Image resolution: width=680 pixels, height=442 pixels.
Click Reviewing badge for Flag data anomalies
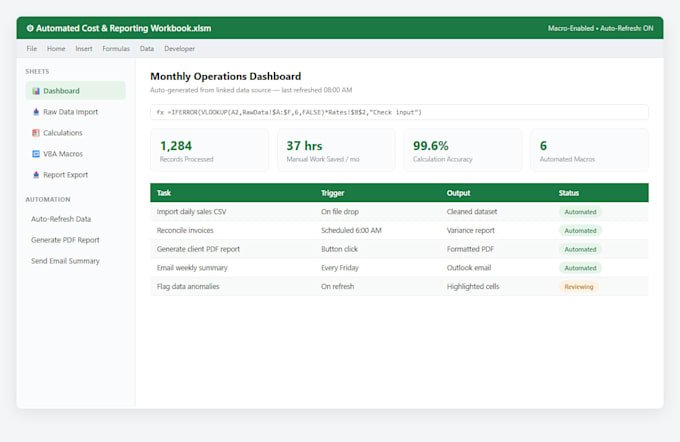[579, 286]
